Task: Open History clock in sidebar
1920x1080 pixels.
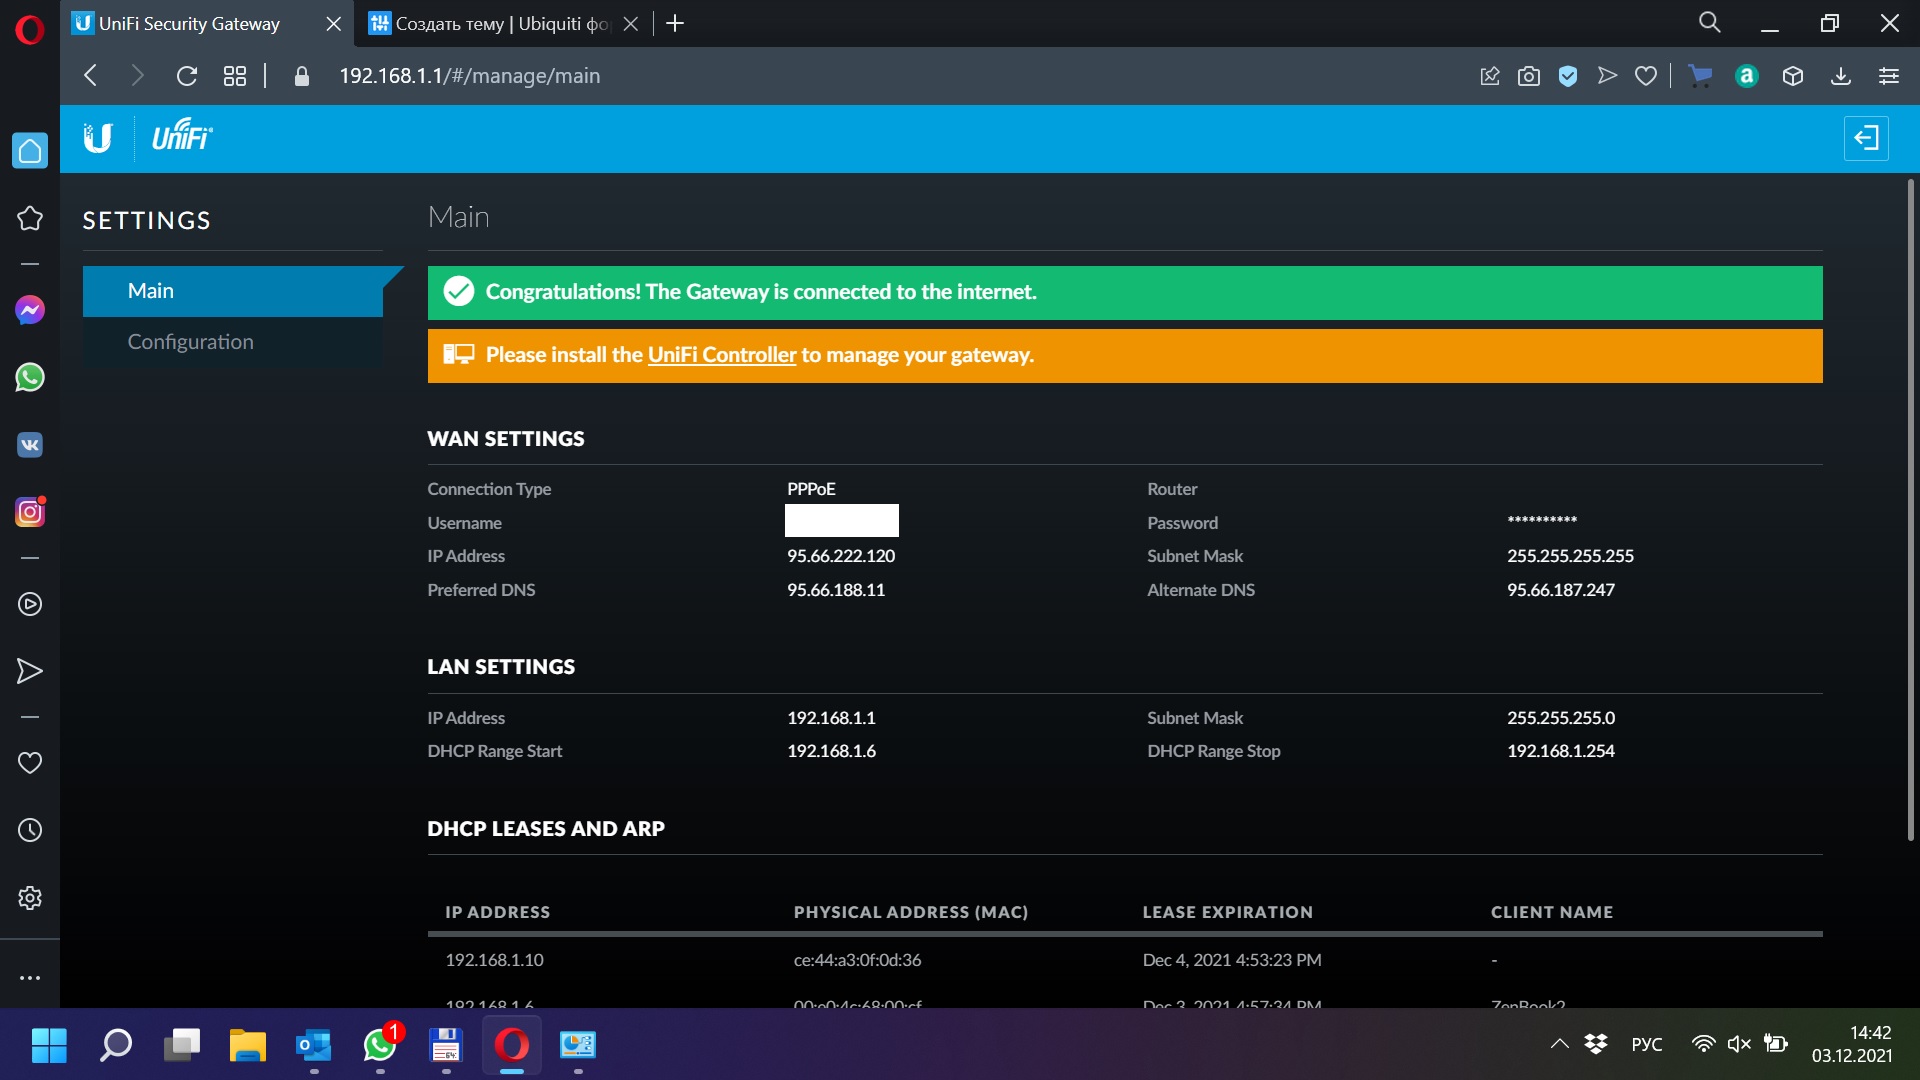Action: click(x=30, y=830)
